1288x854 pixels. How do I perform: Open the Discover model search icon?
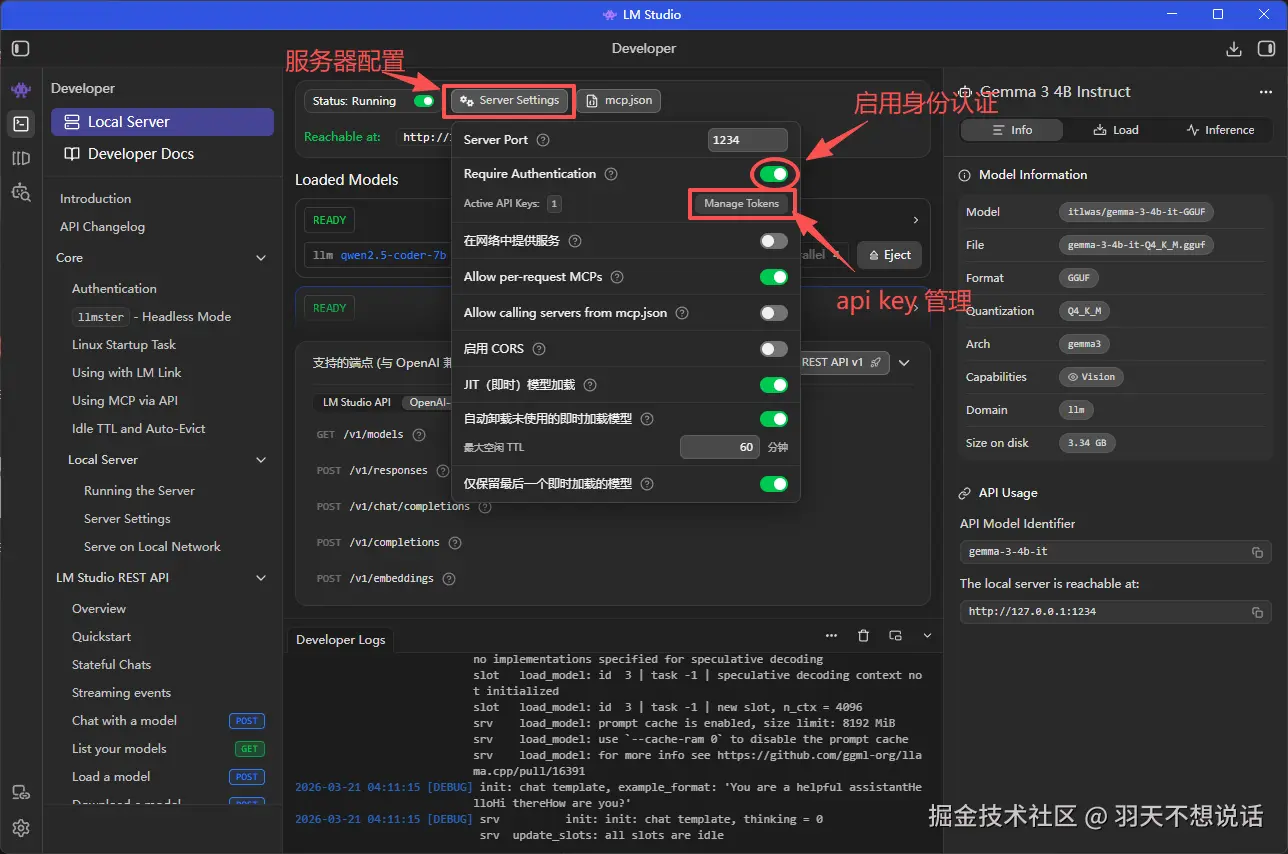20,192
